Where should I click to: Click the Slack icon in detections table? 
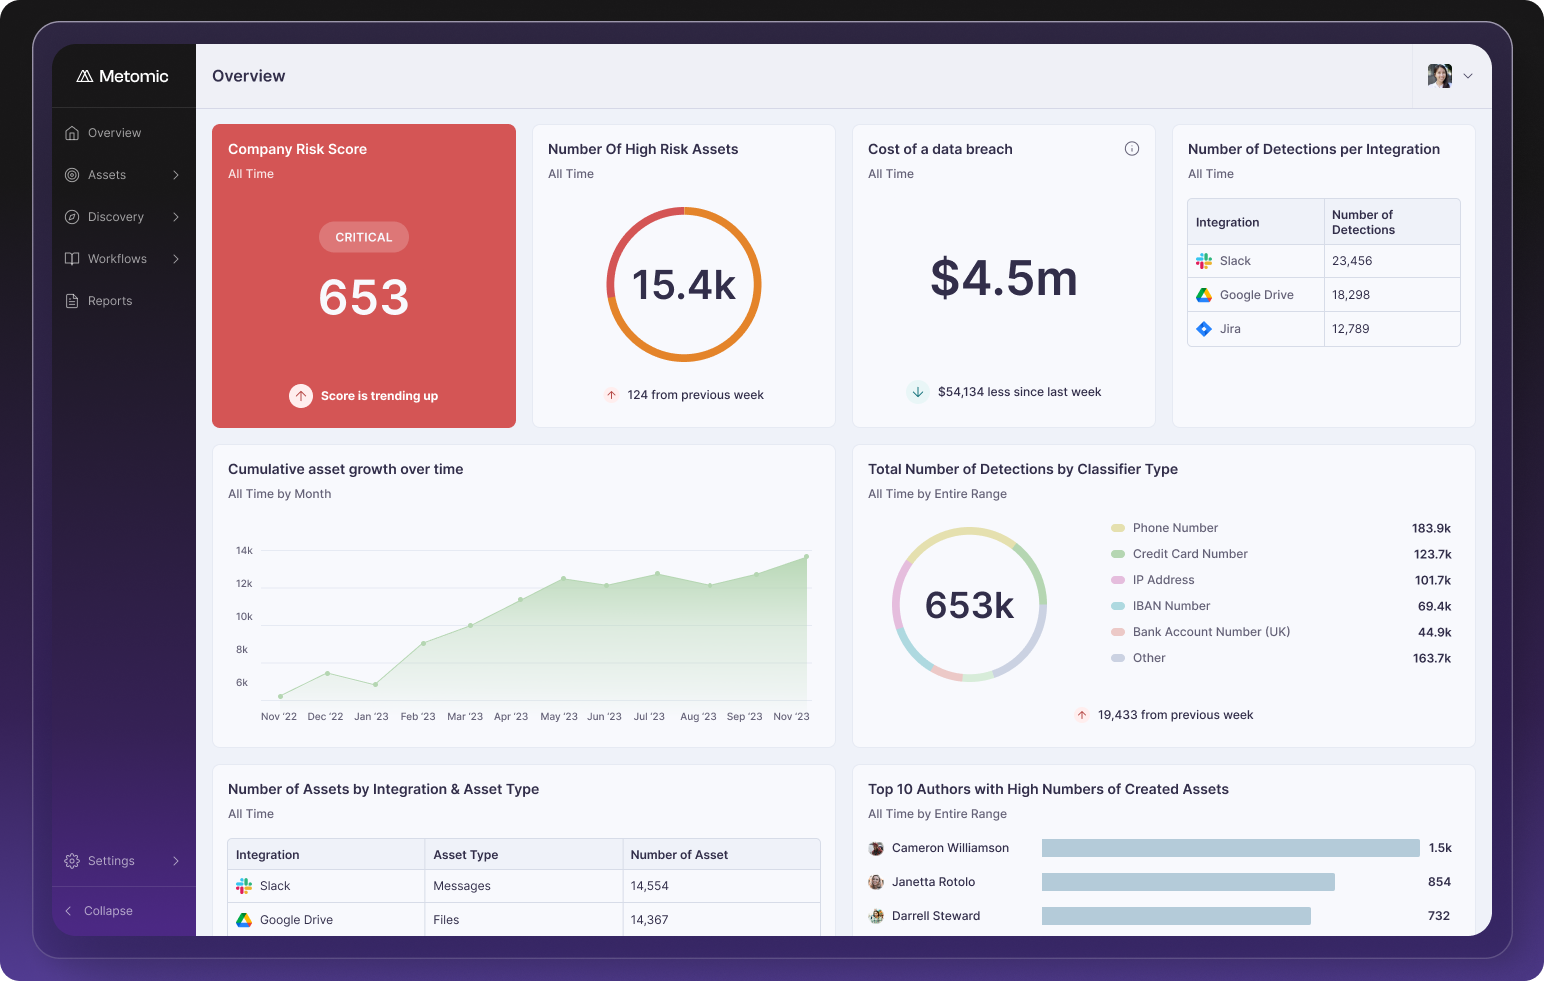[x=1204, y=261]
